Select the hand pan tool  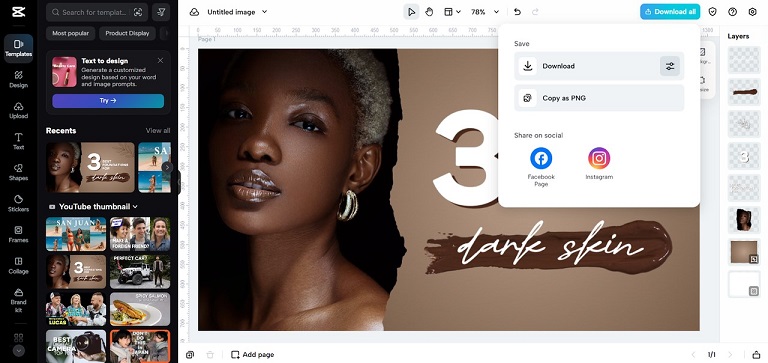(x=429, y=12)
